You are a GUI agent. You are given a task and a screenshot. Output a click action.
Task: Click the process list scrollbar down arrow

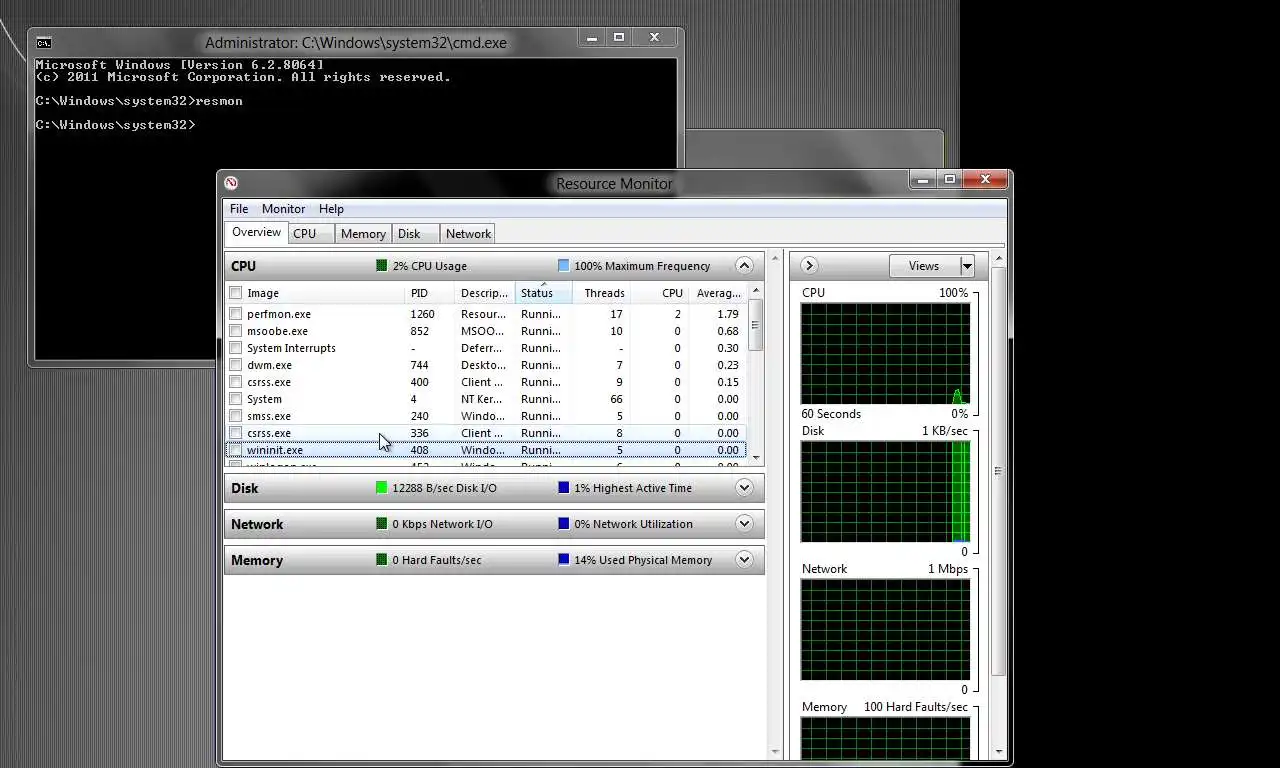[756, 458]
